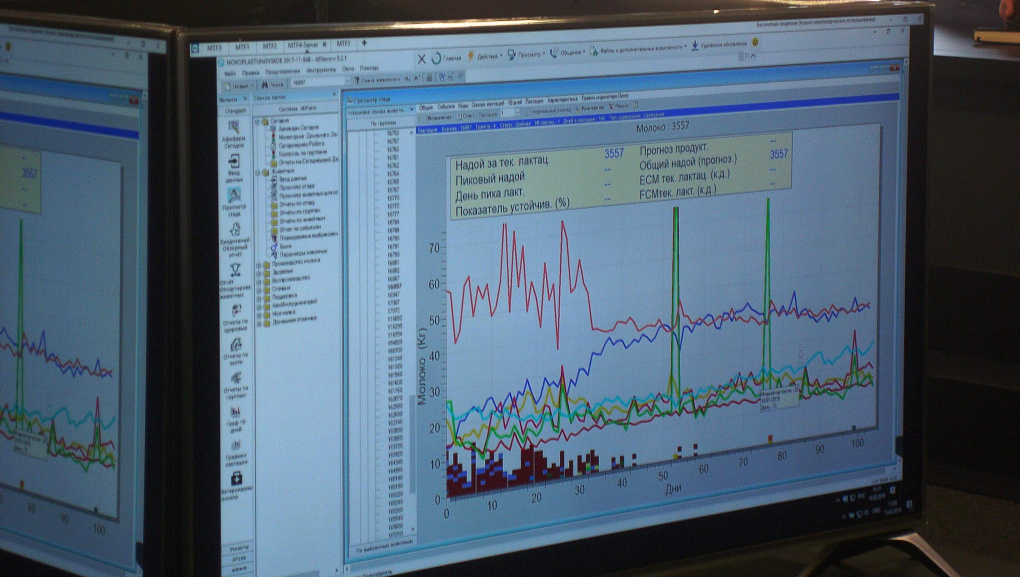Open the Инструменты menu
The width and height of the screenshot is (1020, 577).
[321, 70]
